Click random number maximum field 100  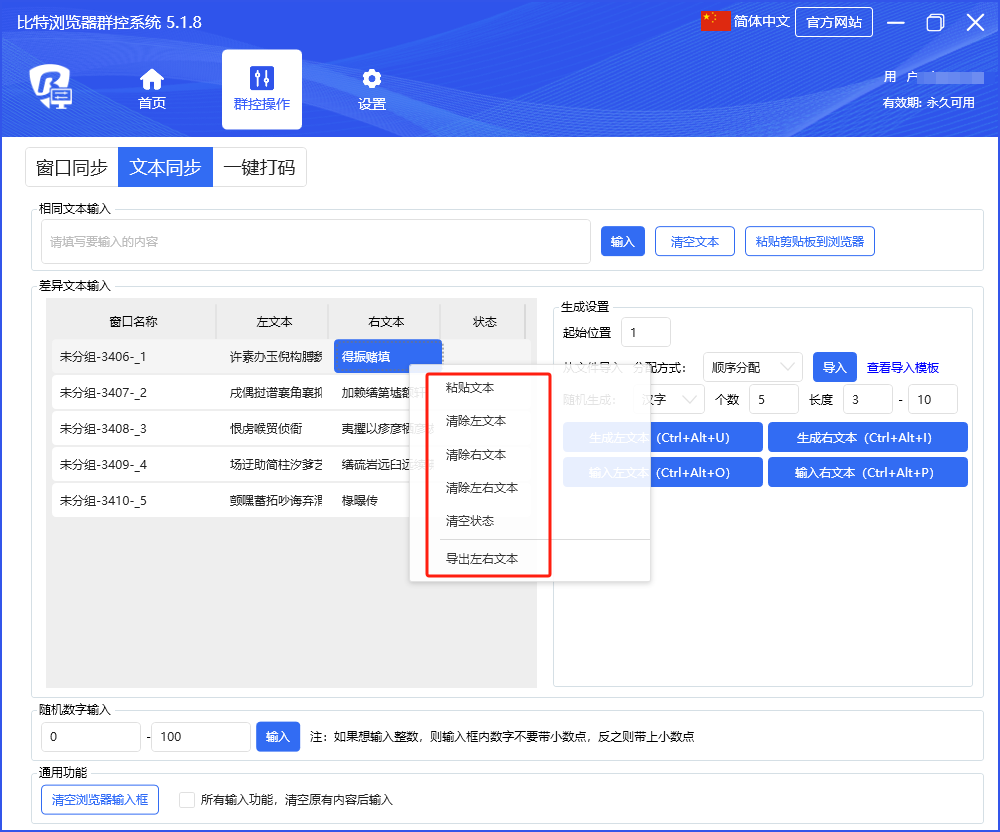click(201, 736)
